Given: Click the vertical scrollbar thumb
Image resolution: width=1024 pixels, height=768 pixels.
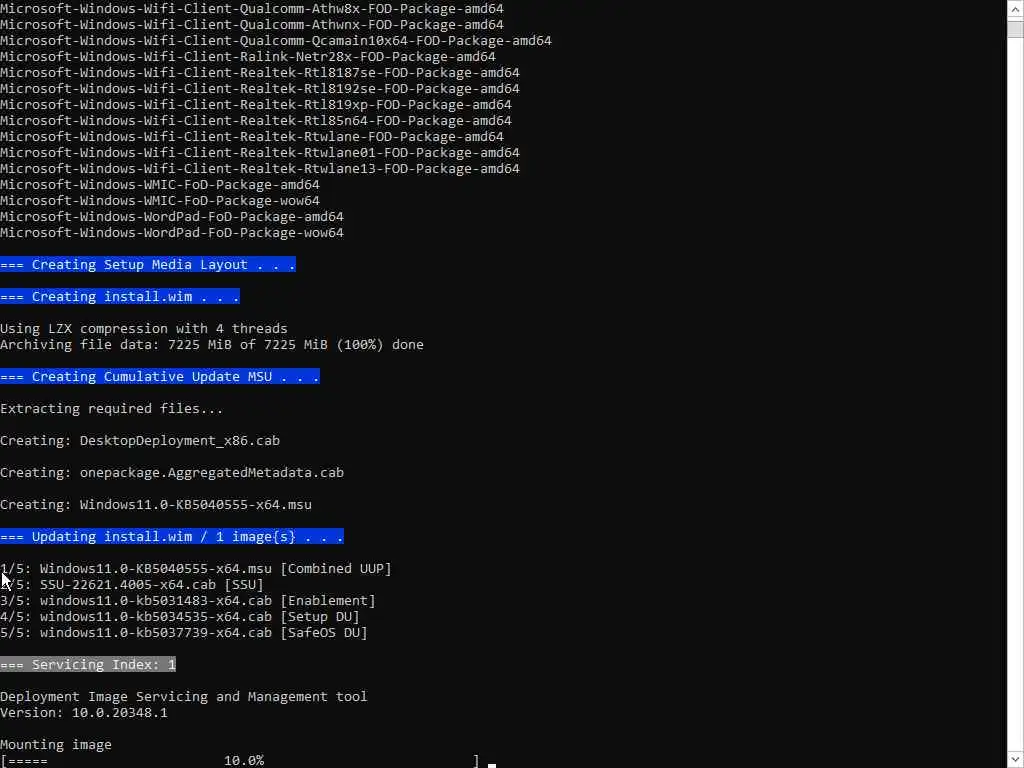Looking at the screenshot, I should point(1016,29).
